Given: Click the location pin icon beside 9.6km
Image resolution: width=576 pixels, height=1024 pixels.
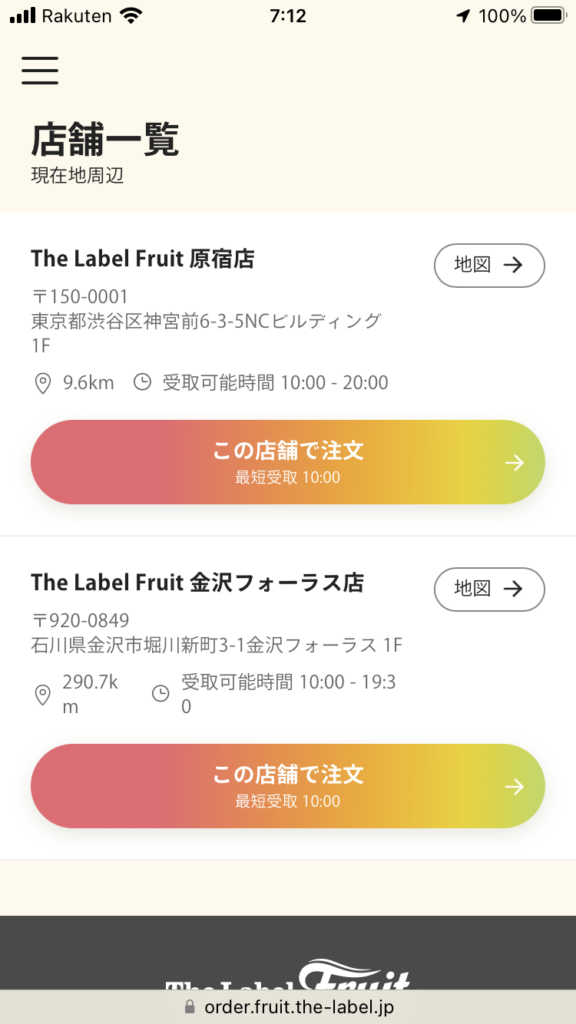Looking at the screenshot, I should [42, 383].
